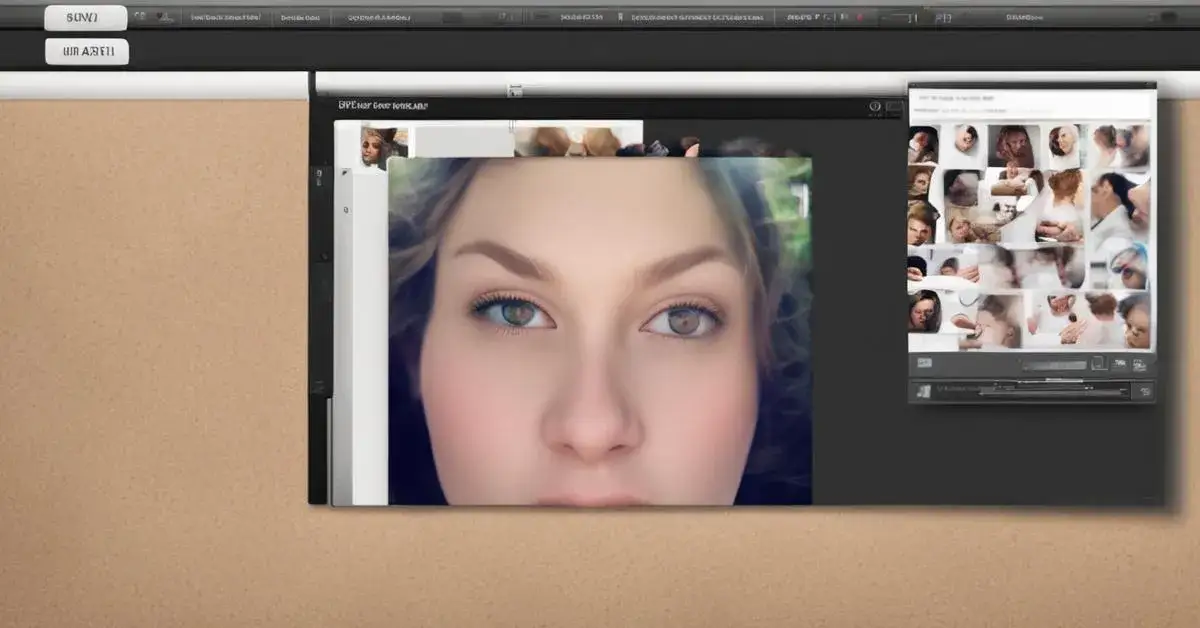This screenshot has height=628, width=1200.
Task: Click the round info icon in editor header
Action: pos(875,107)
